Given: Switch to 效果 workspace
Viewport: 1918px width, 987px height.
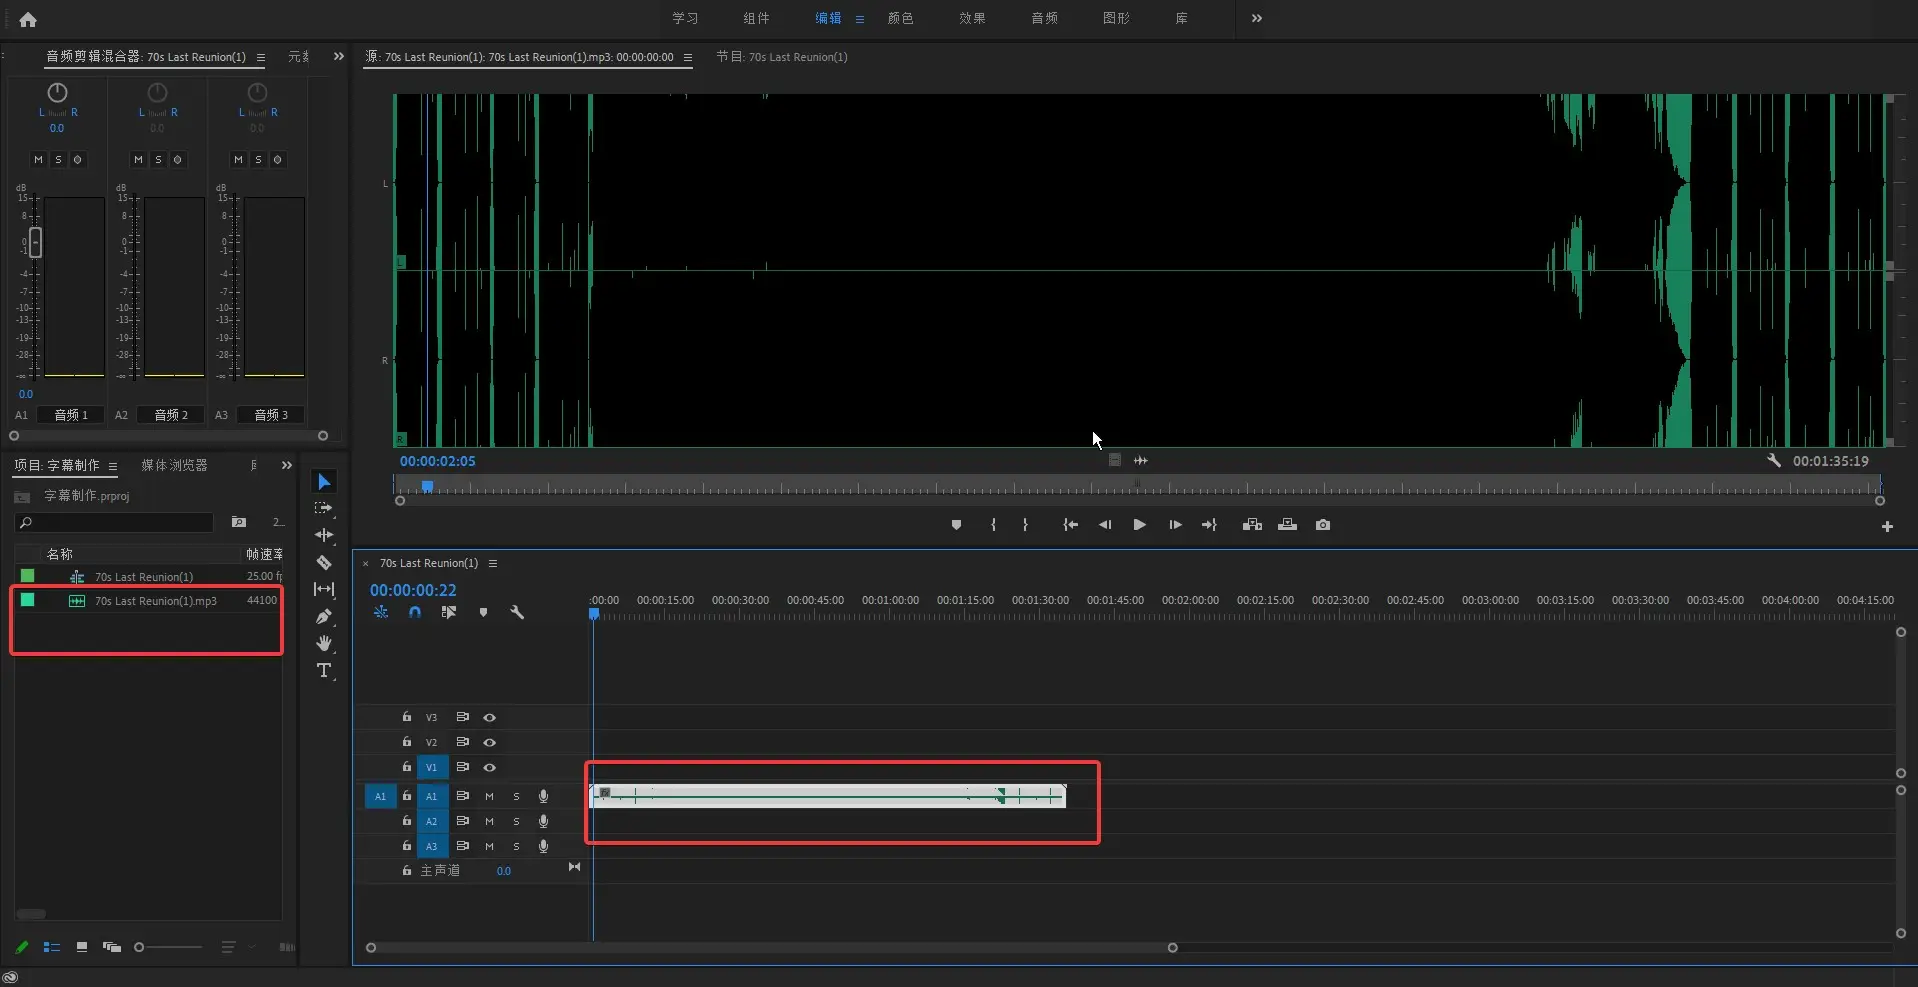Looking at the screenshot, I should (x=973, y=18).
